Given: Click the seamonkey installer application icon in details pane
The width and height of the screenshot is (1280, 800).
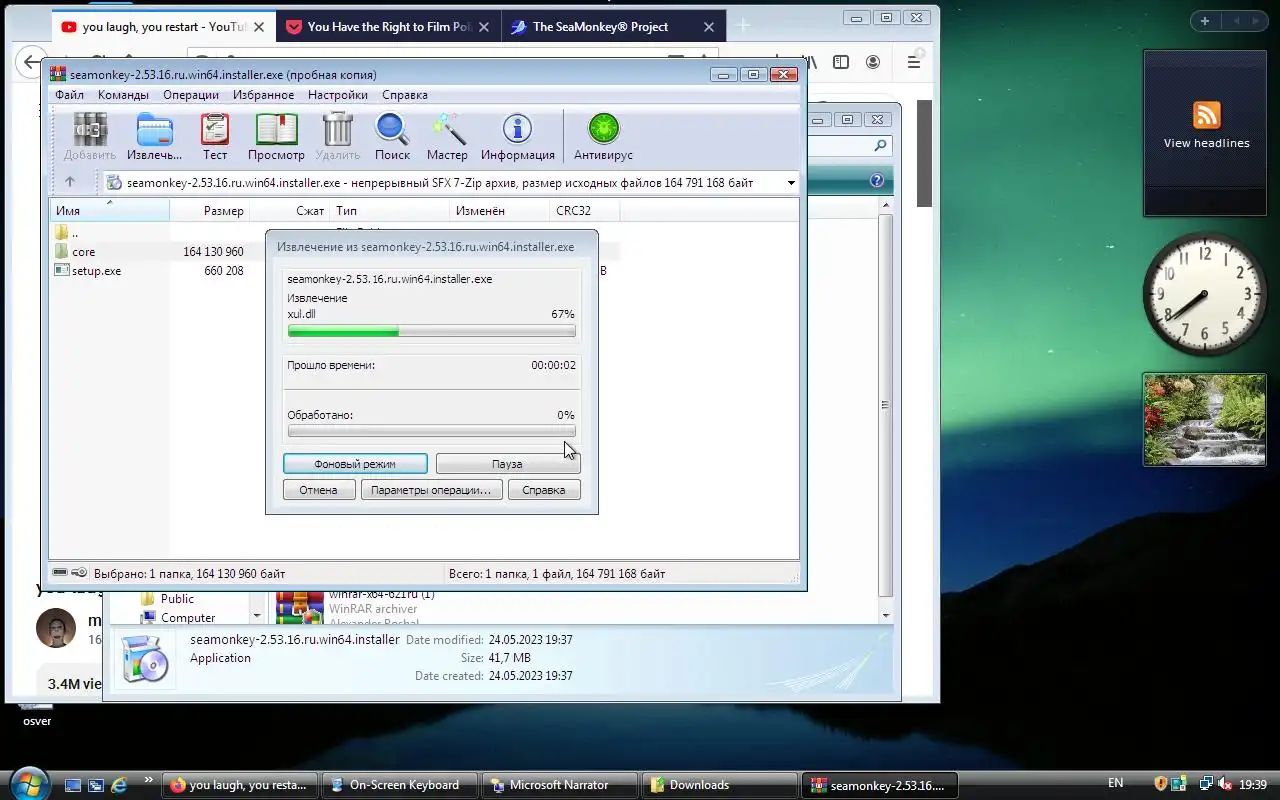Looking at the screenshot, I should [x=144, y=659].
